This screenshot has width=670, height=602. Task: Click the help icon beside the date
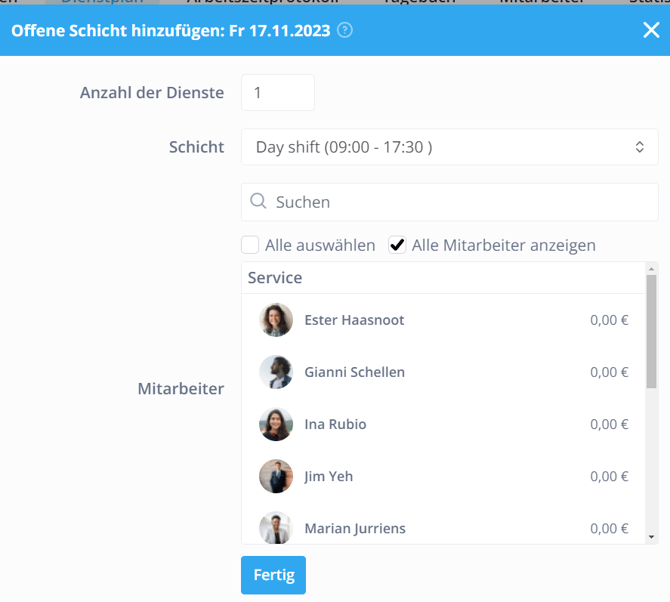coord(345,30)
